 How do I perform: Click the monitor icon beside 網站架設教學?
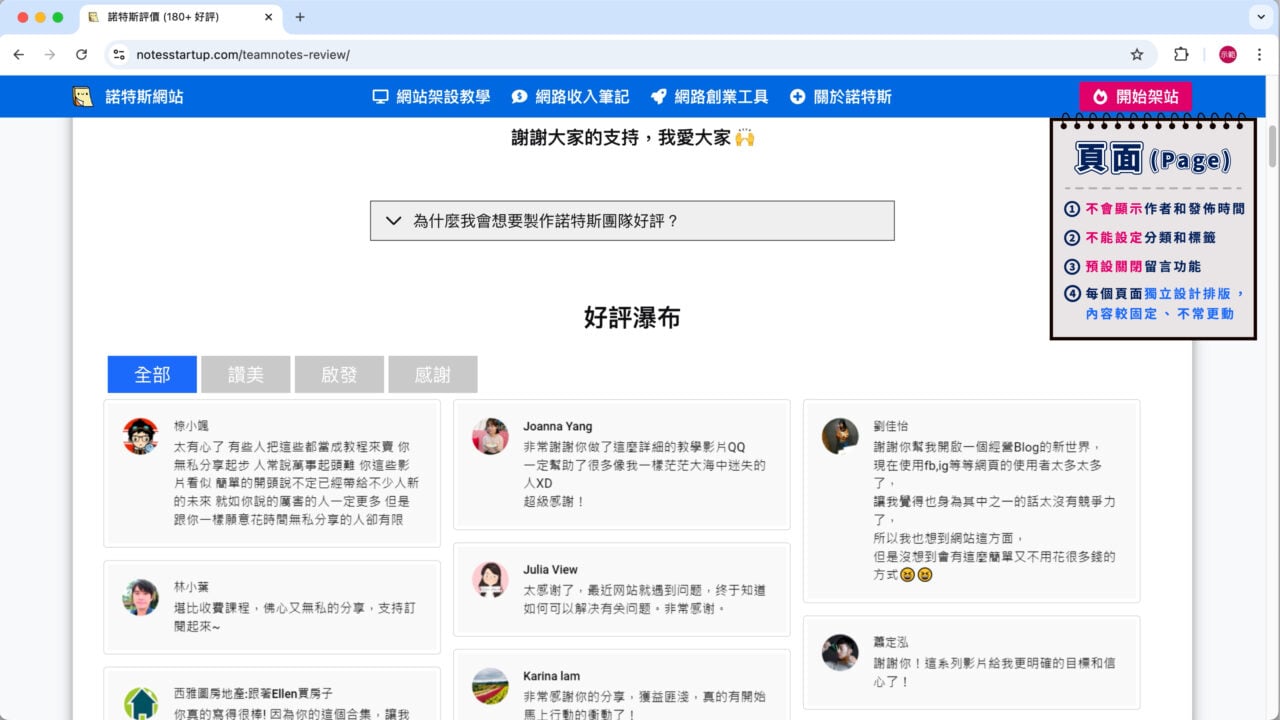[x=380, y=96]
